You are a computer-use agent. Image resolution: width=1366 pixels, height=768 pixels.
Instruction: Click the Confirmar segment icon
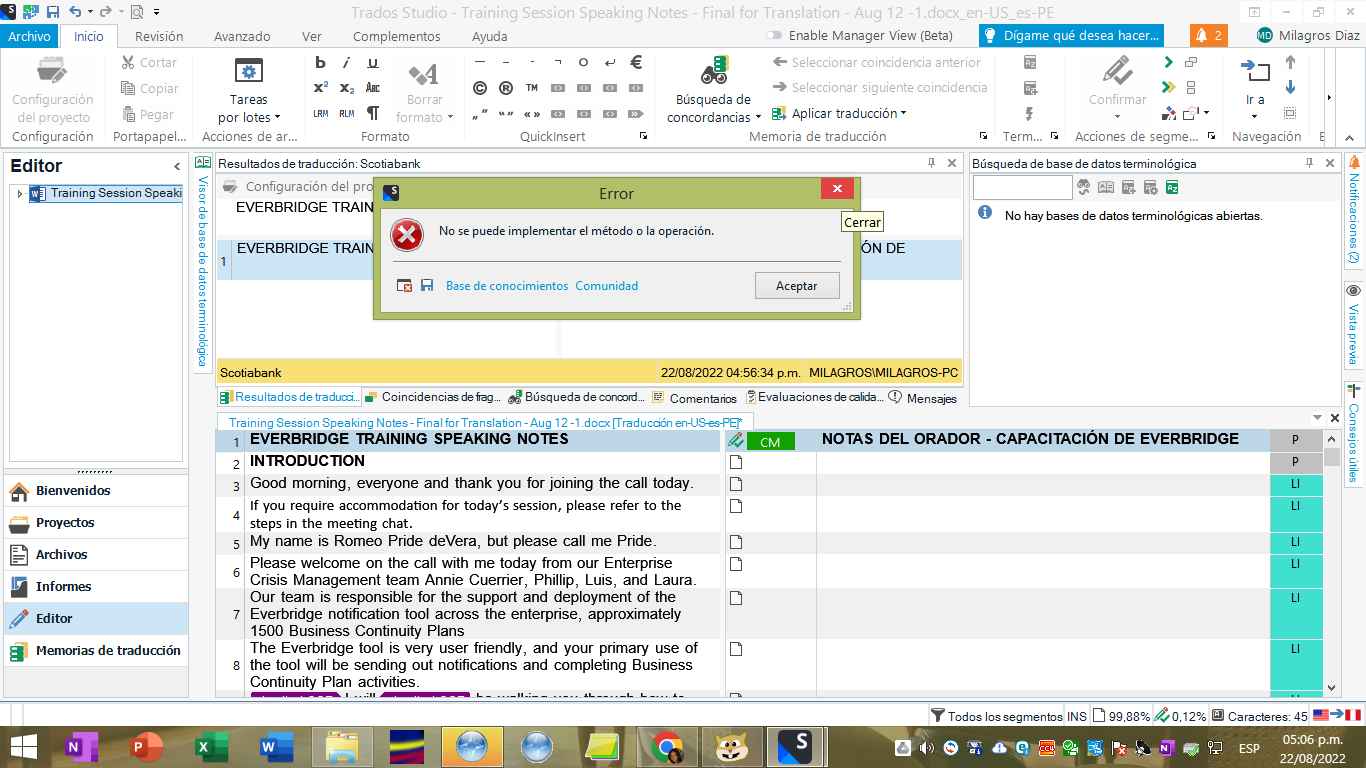(1117, 72)
